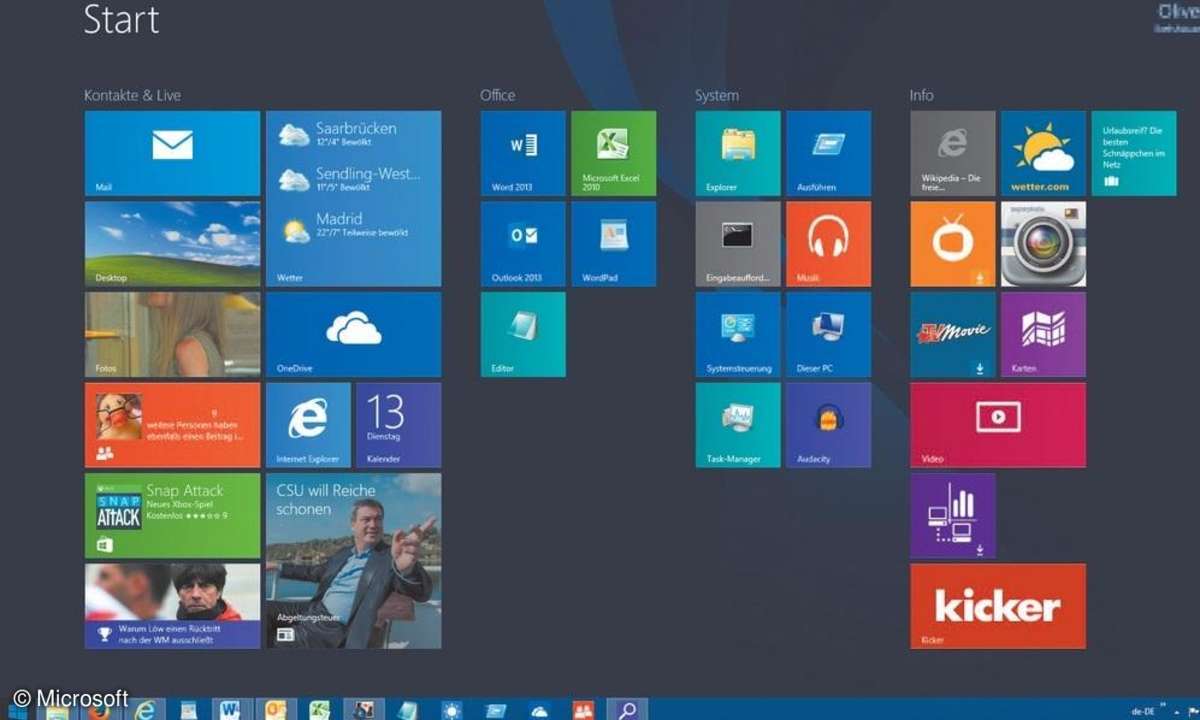Click the 'Info' group heading
The height and width of the screenshot is (720, 1200).
921,95
